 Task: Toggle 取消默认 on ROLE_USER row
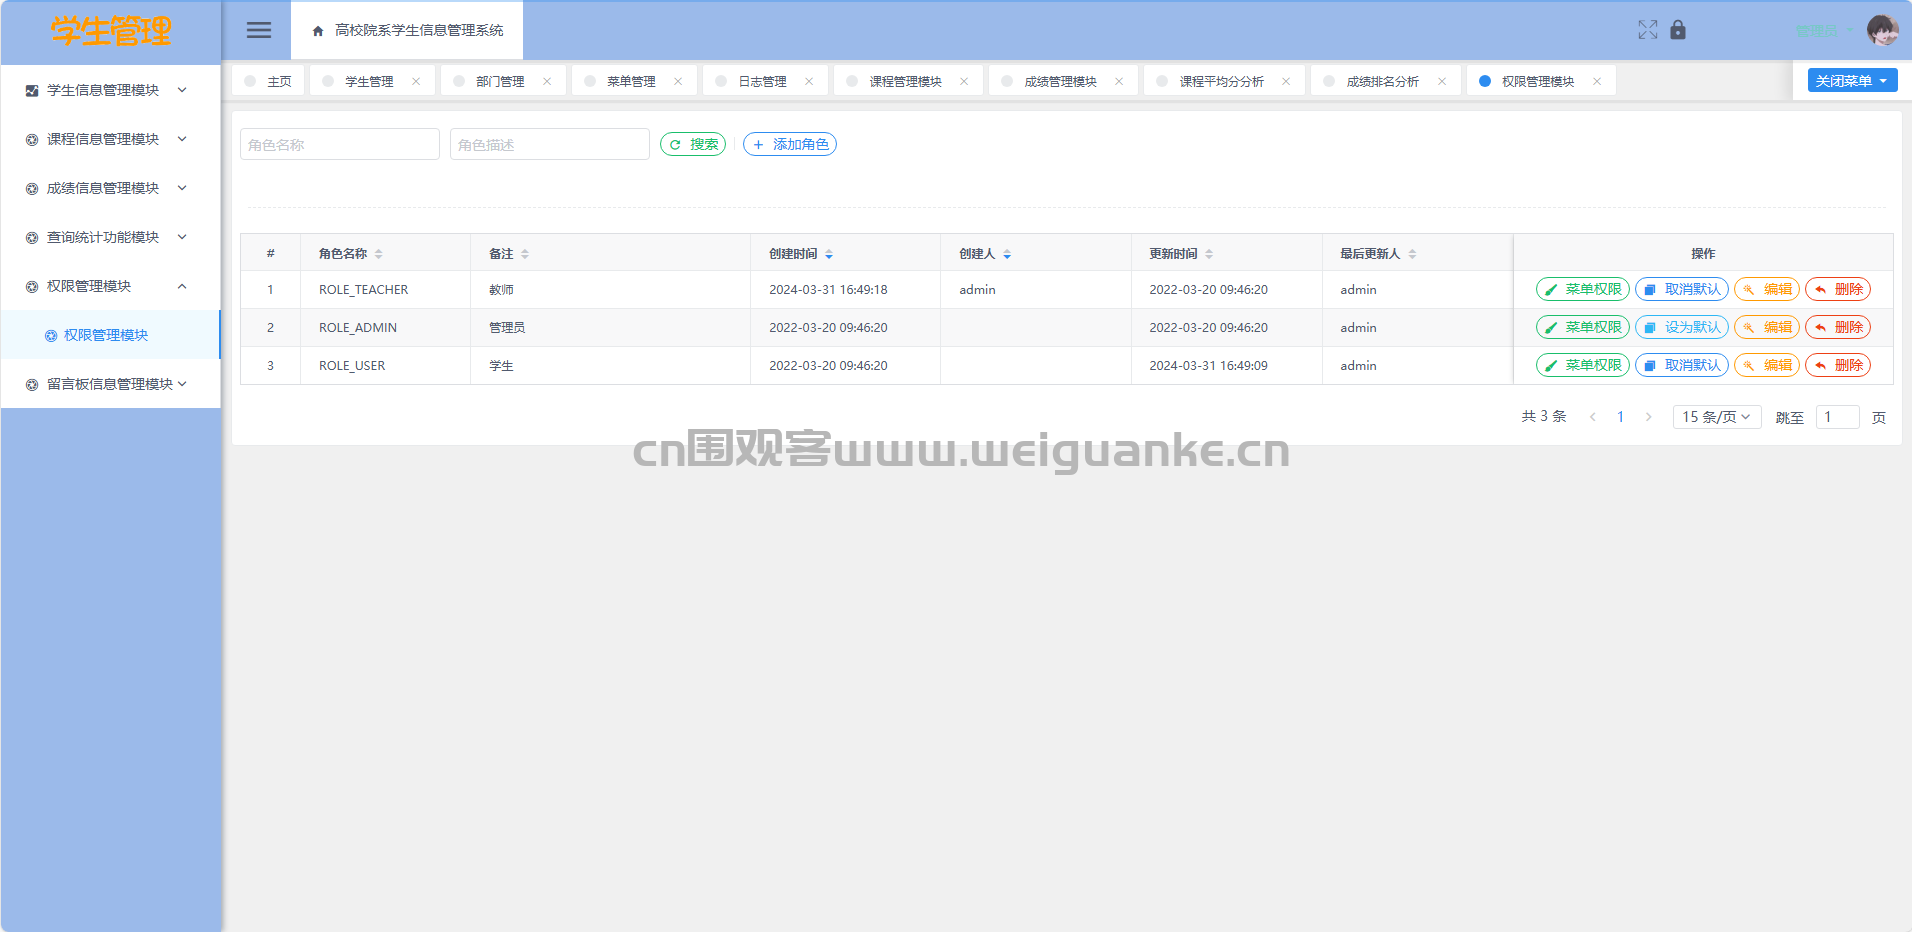[x=1682, y=366]
